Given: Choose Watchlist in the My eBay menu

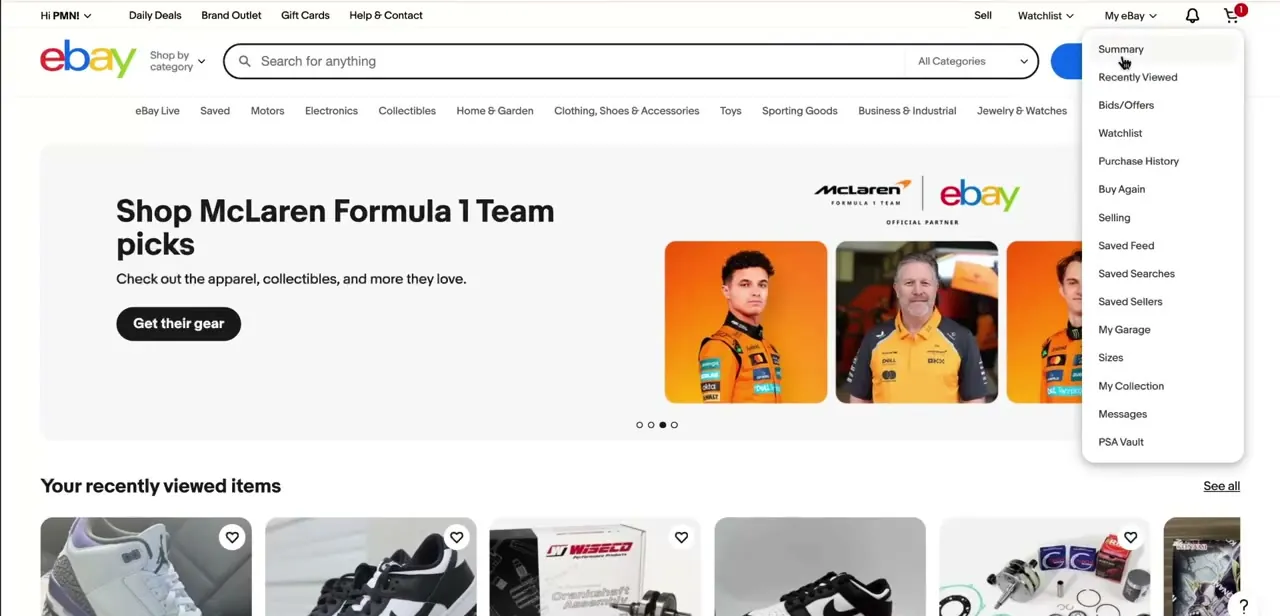Looking at the screenshot, I should (1120, 133).
